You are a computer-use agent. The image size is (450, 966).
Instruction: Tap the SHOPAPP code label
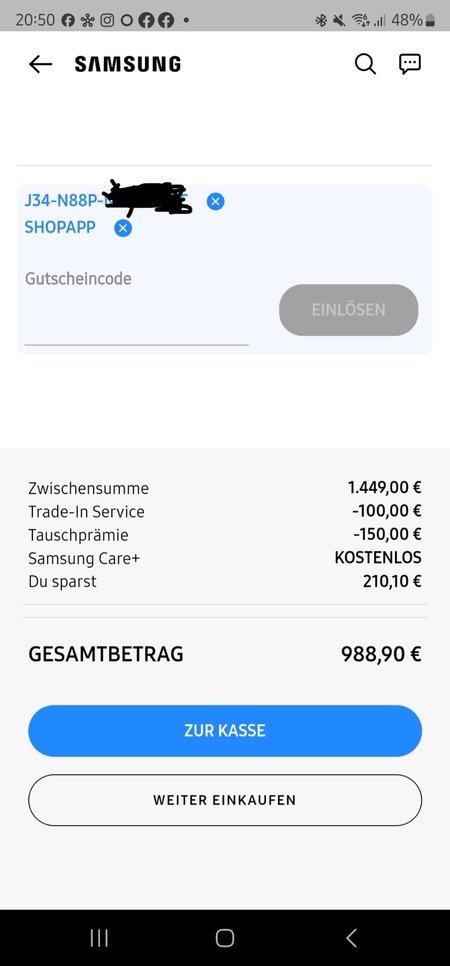click(x=60, y=227)
